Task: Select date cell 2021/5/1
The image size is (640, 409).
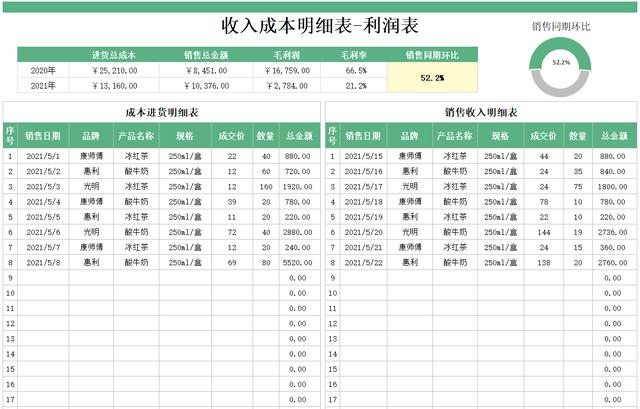Action: click(43, 156)
